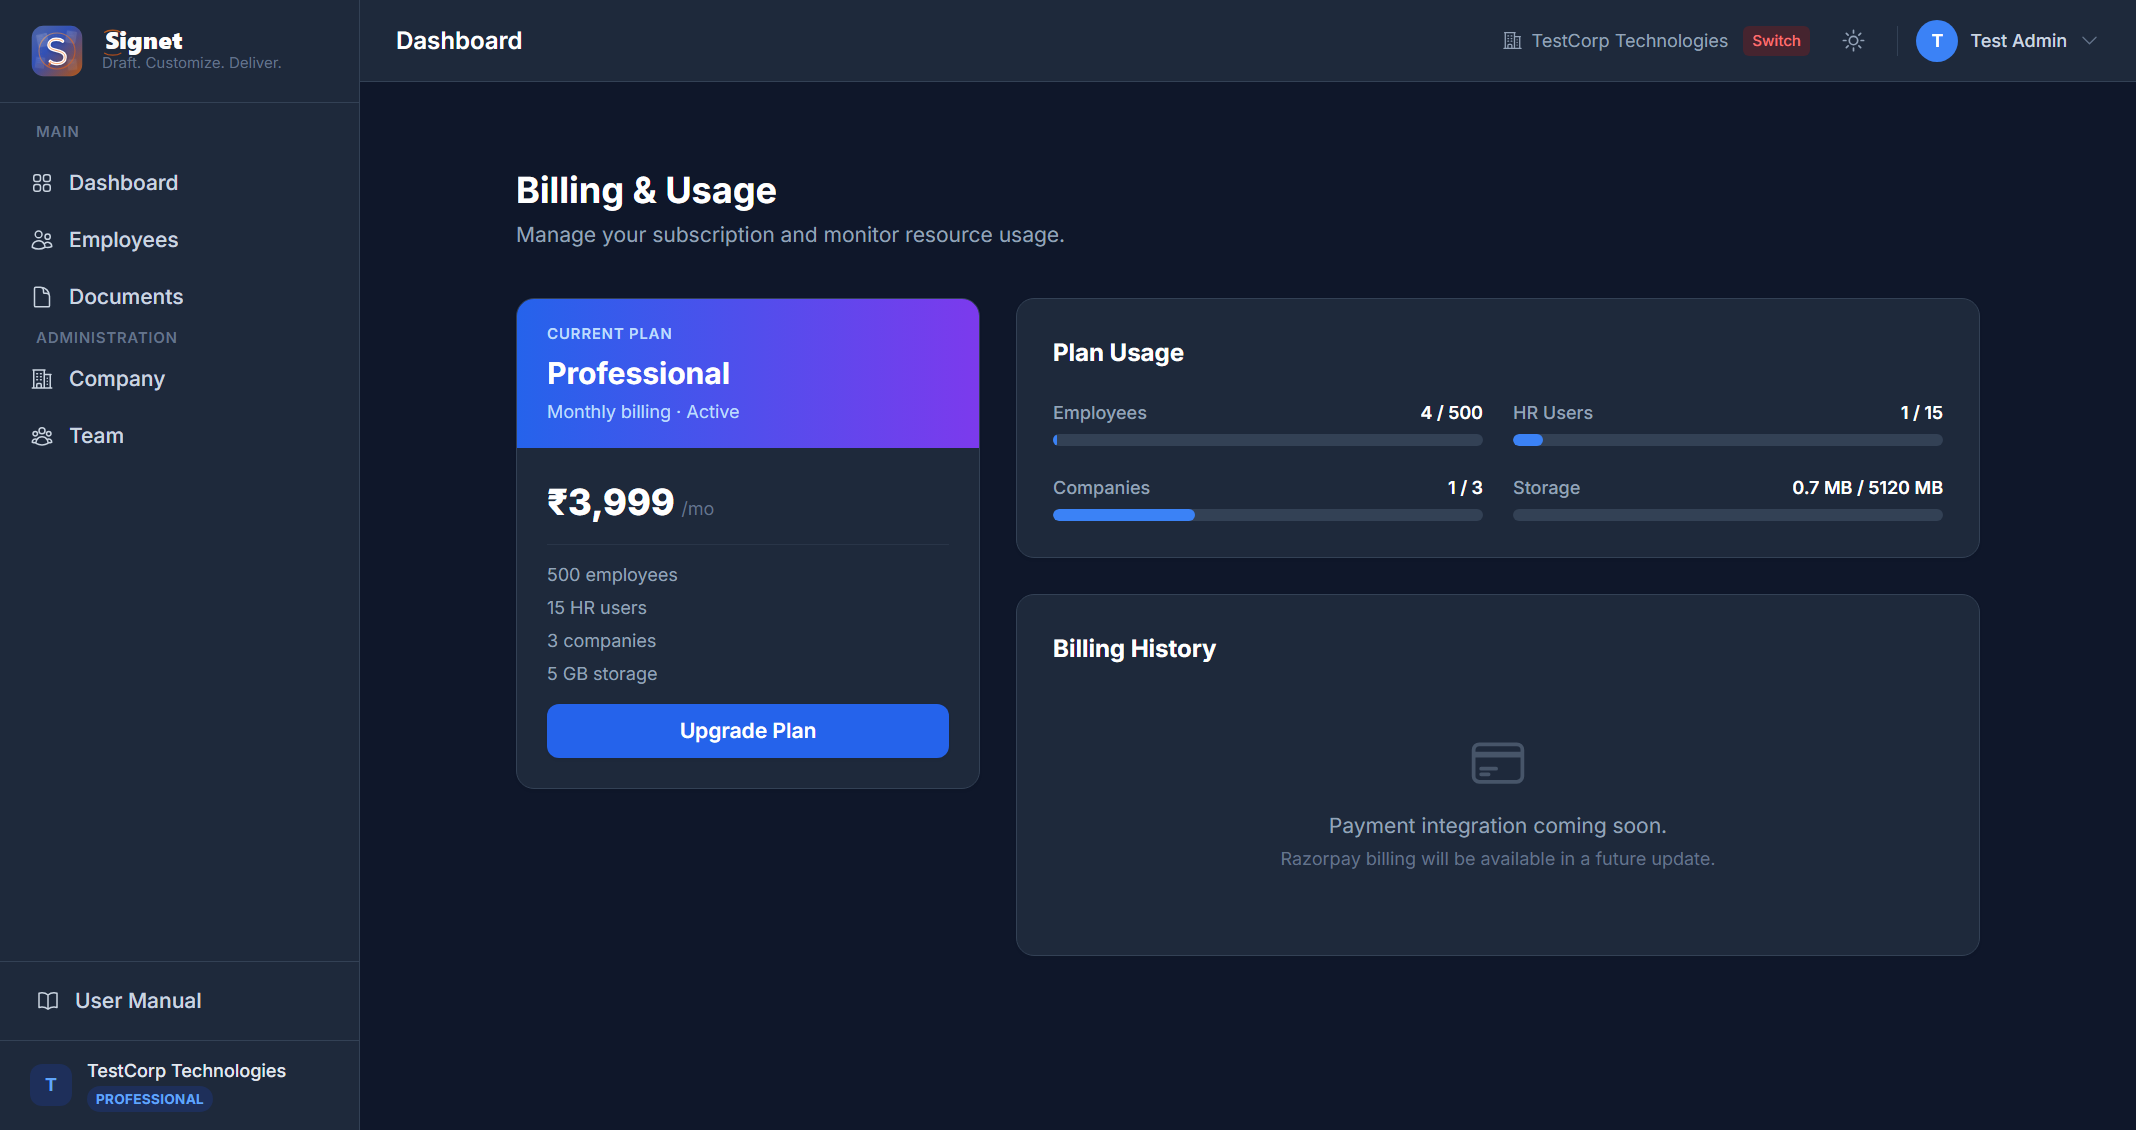Click the credit card icon in Billing History
The height and width of the screenshot is (1130, 2136).
[1497, 763]
